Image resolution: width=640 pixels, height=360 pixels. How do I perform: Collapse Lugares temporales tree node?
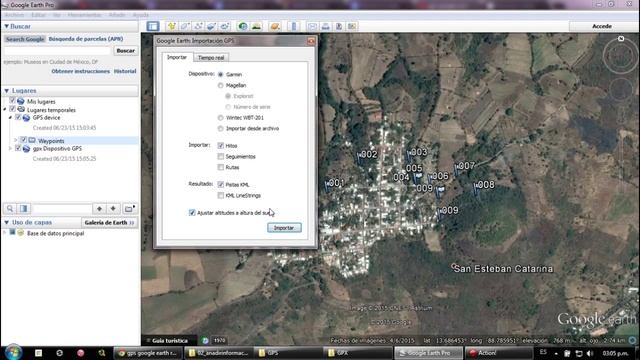5,109
